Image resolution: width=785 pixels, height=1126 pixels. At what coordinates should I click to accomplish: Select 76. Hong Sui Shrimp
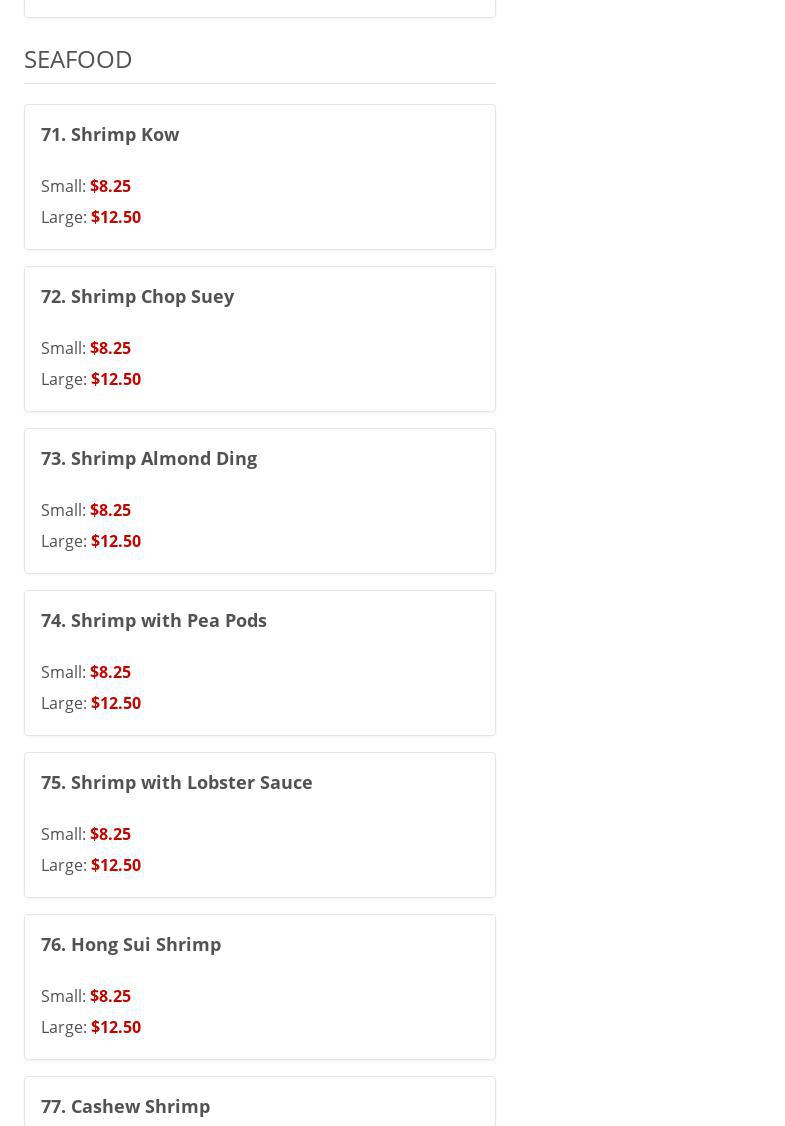(x=131, y=944)
